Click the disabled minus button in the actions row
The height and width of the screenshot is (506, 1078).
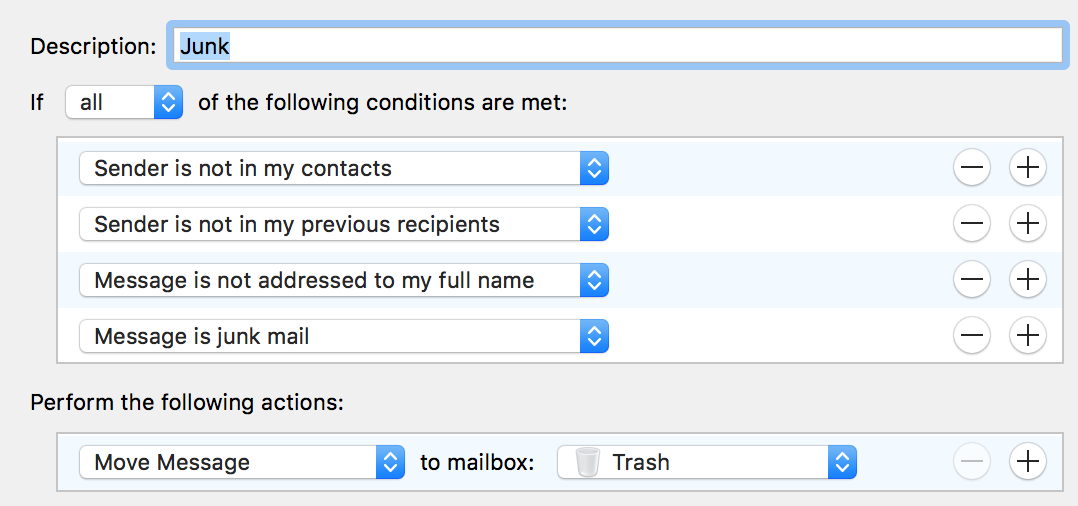[x=972, y=462]
